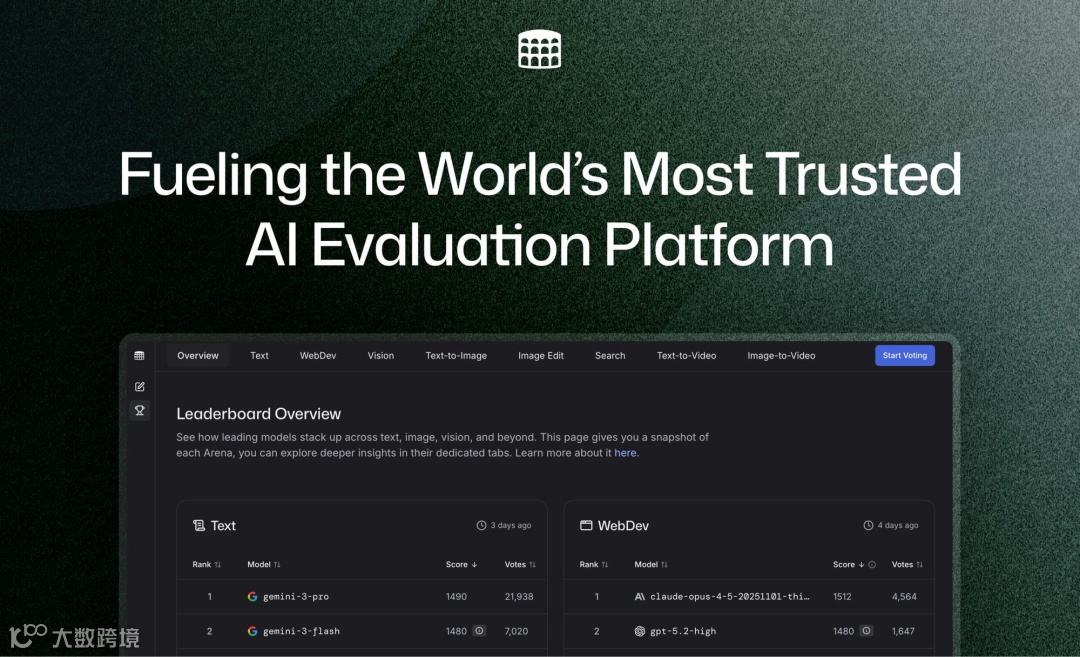The height and width of the screenshot is (657, 1080).
Task: Open the Text leaderboard card title
Action: click(x=223, y=525)
